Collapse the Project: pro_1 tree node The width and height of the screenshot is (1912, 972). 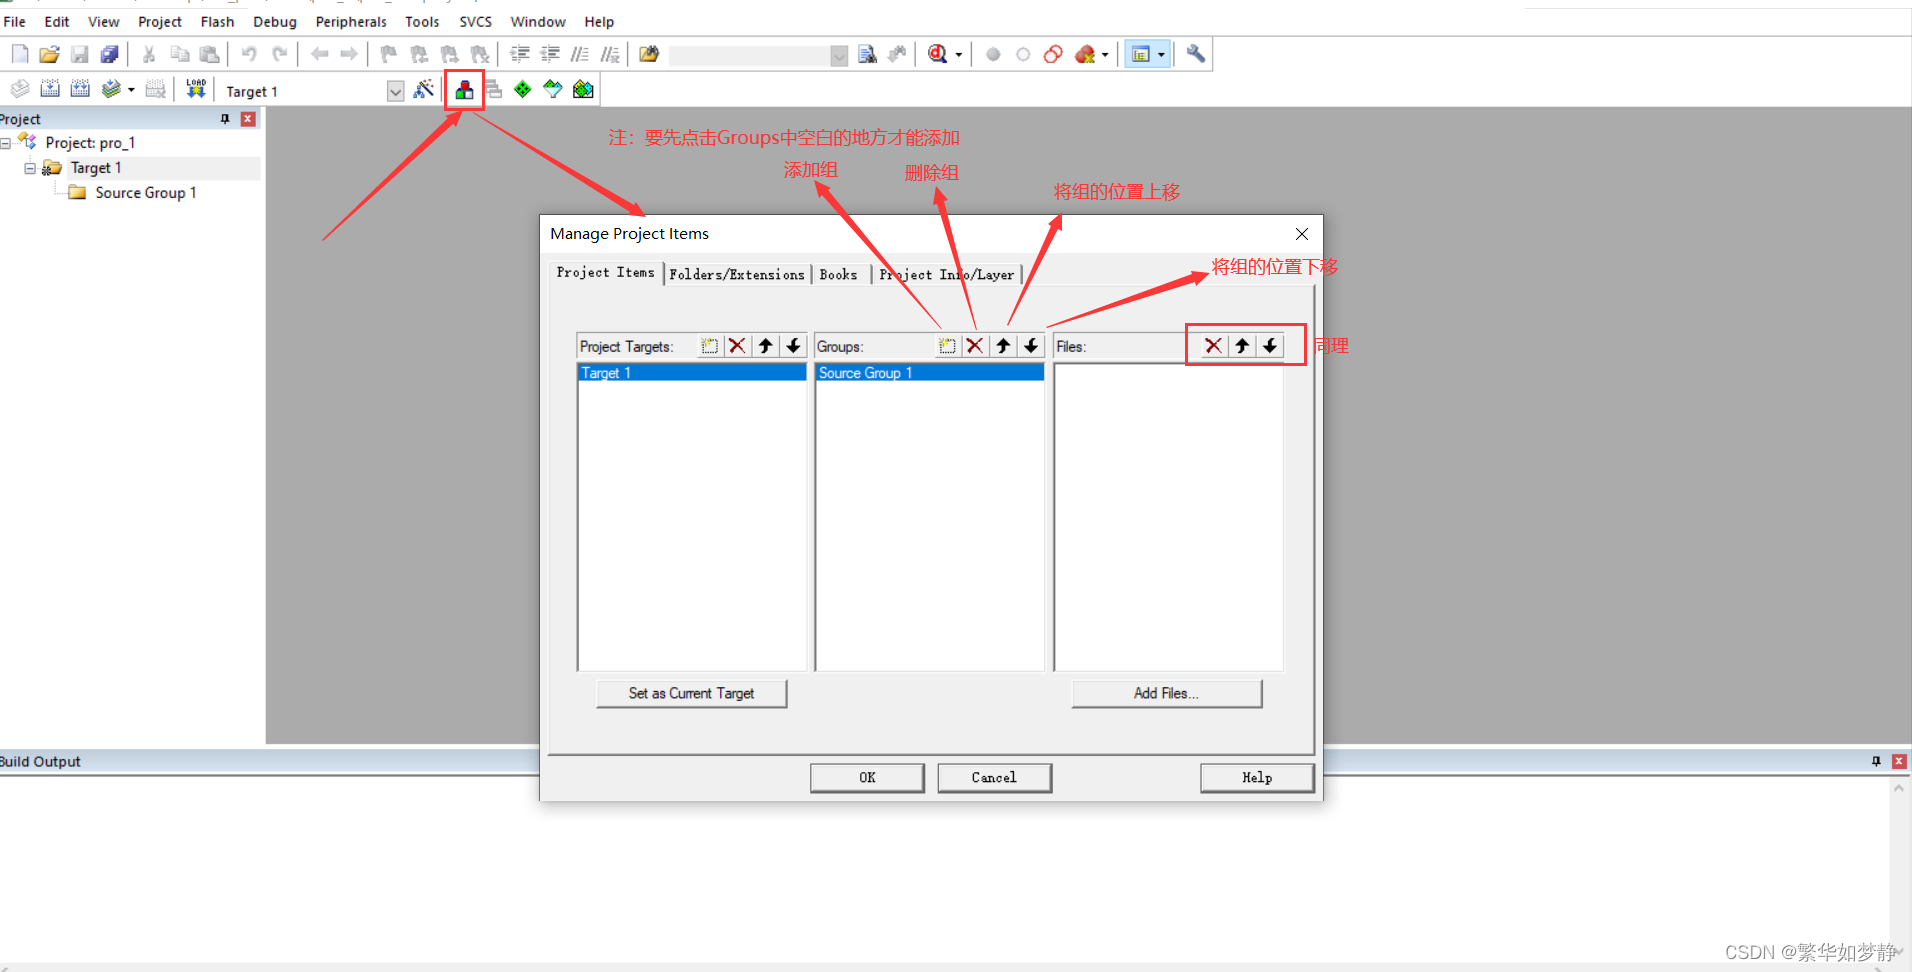pos(6,143)
